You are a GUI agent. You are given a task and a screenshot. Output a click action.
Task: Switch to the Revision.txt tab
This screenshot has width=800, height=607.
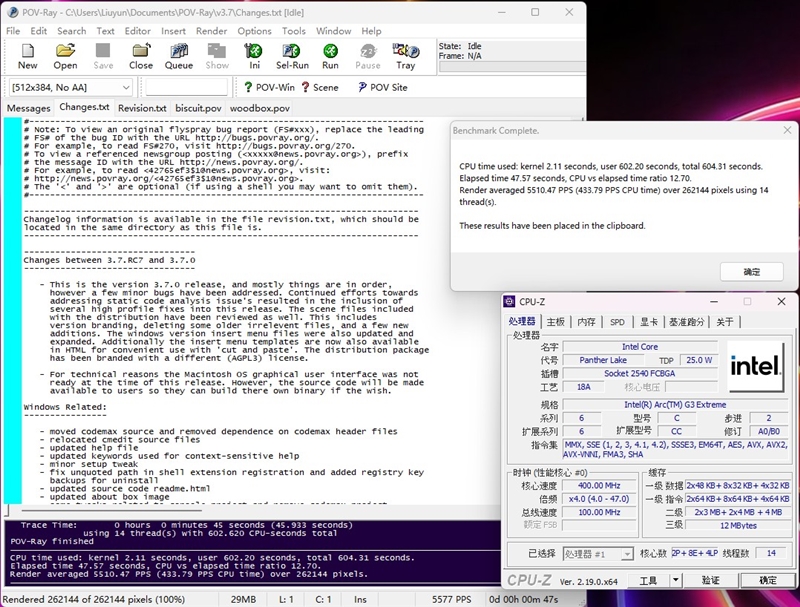[142, 108]
